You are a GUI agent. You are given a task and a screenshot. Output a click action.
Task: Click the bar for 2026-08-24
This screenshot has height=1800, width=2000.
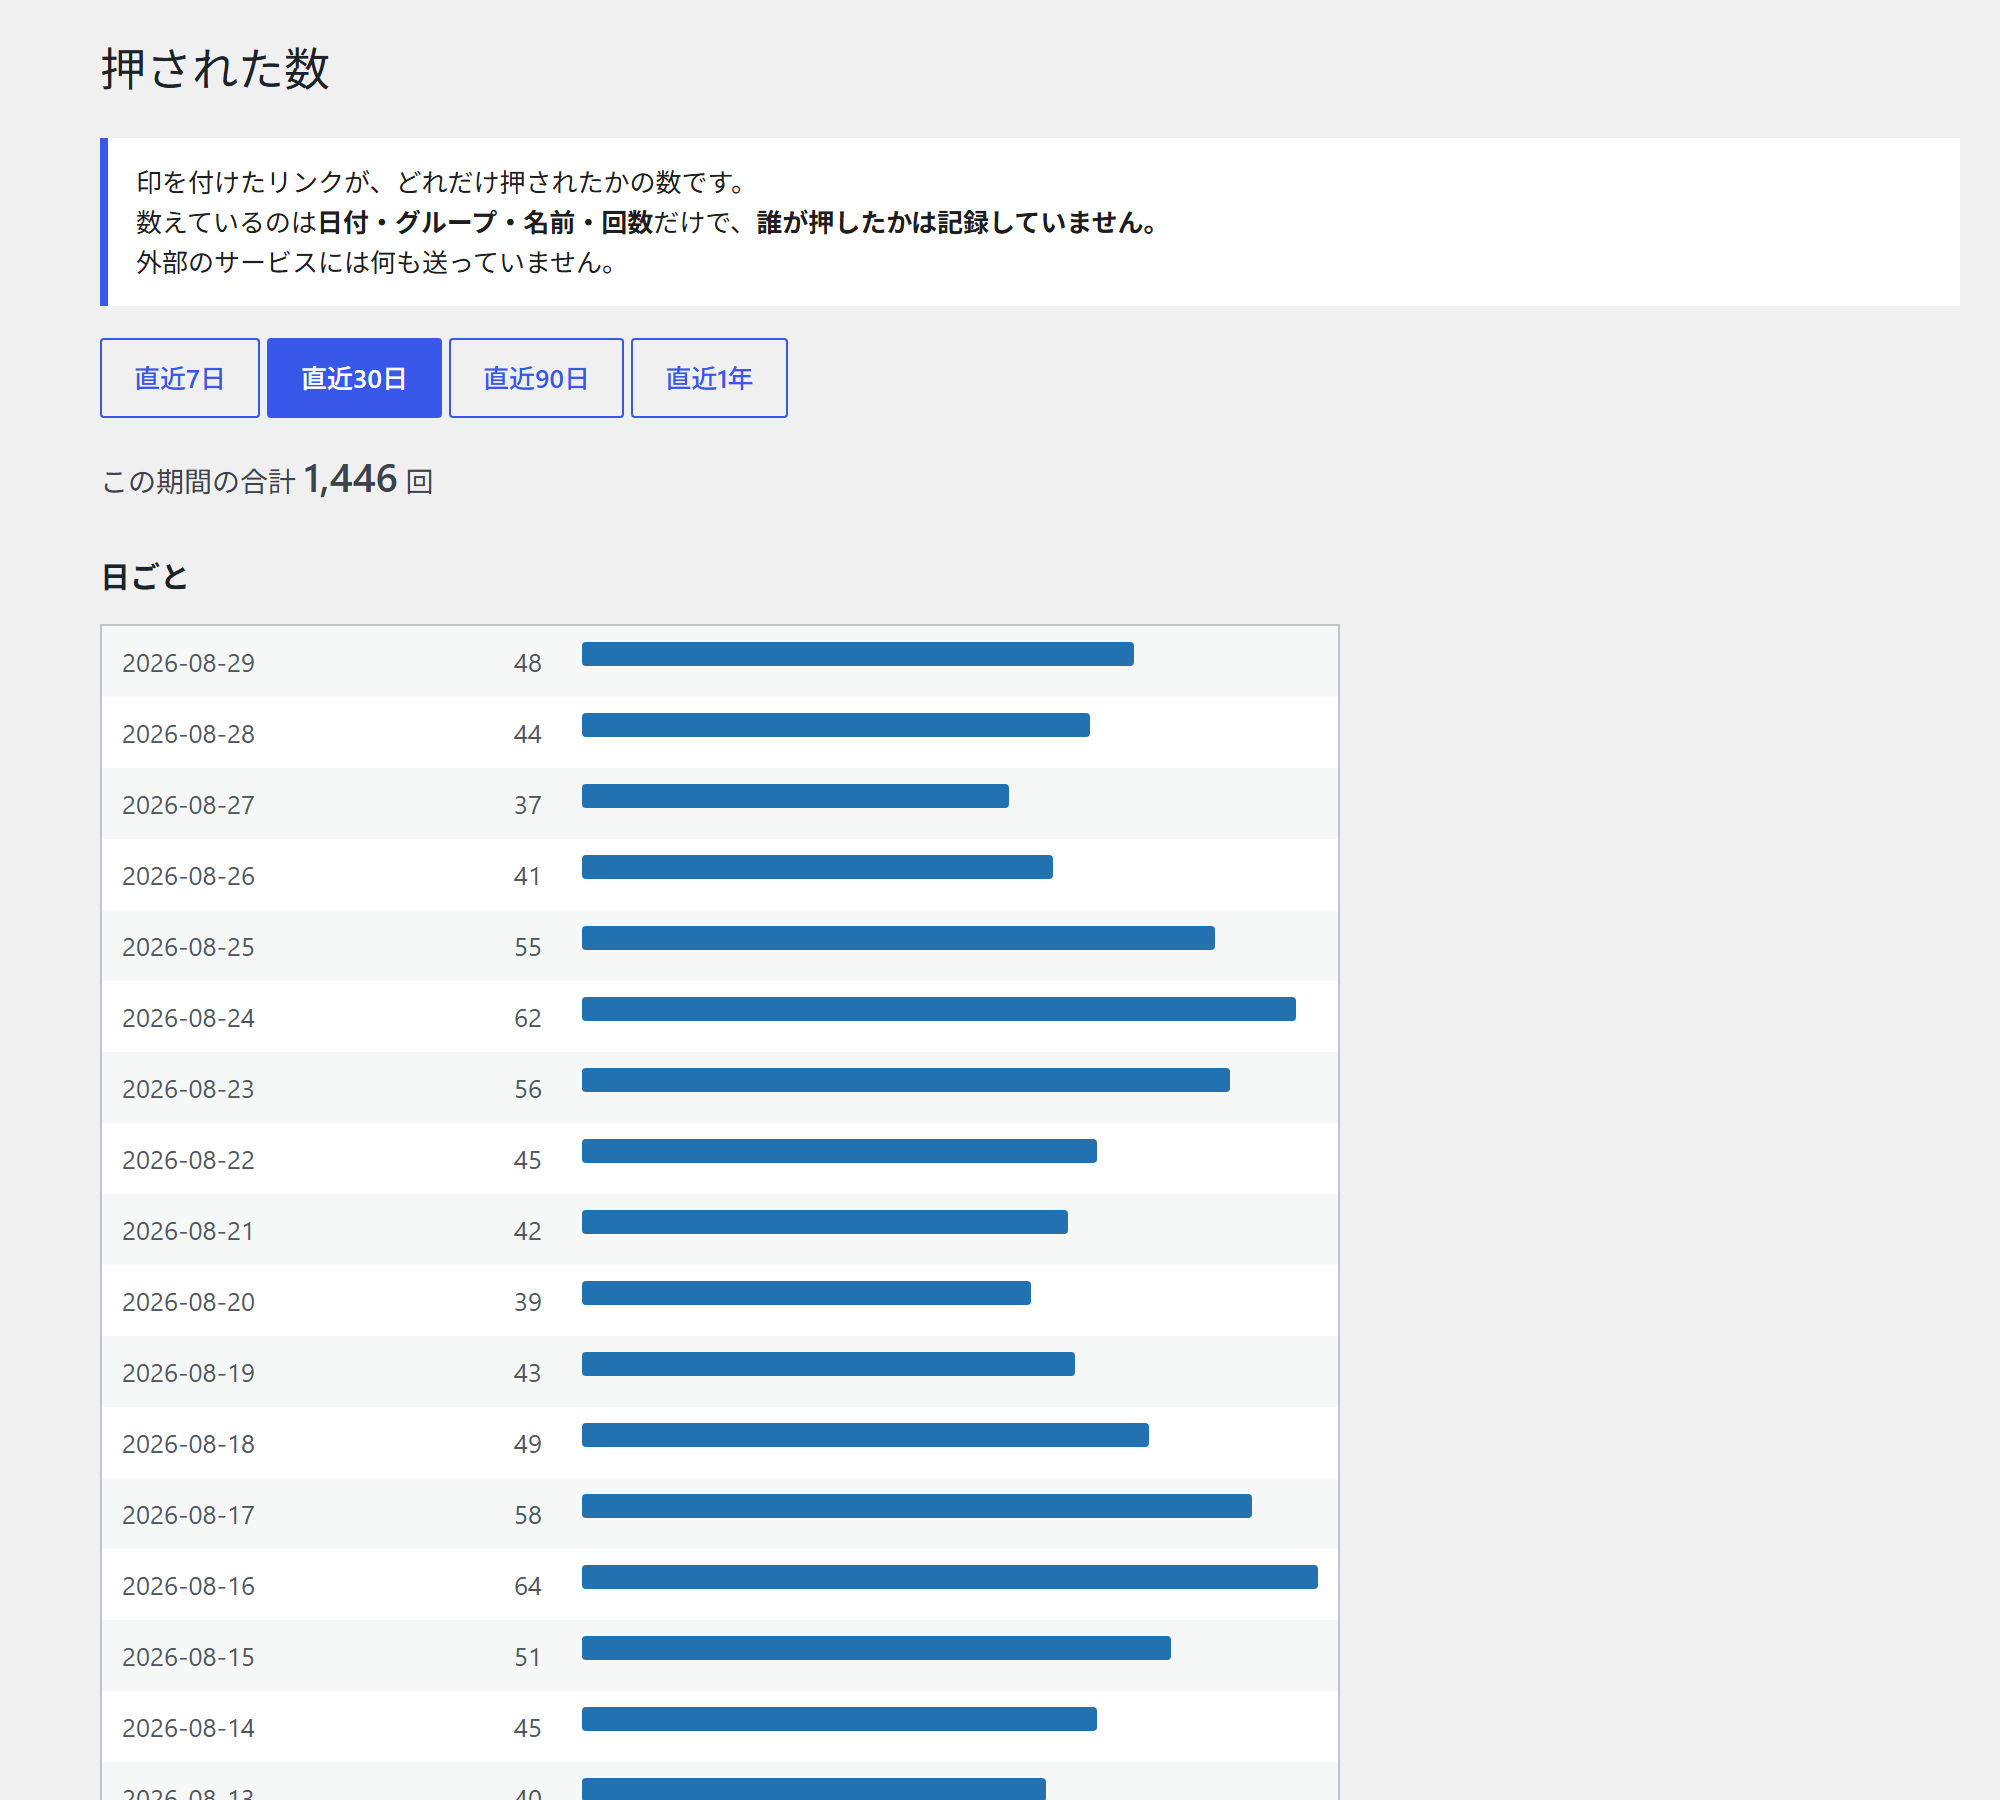939,1009
